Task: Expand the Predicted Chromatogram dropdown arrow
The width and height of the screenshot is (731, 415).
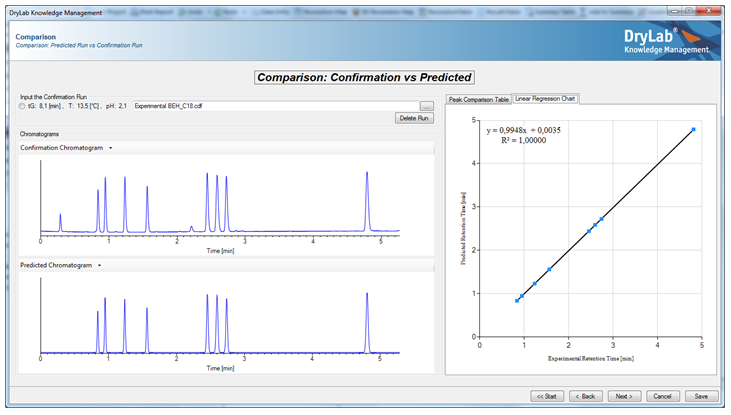Action: pyautogui.click(x=100, y=265)
